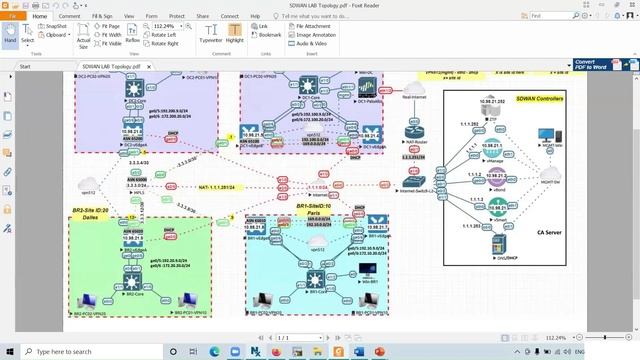
Task: Open Microsoft Edge from the taskbar
Action: pyautogui.click(x=214, y=351)
